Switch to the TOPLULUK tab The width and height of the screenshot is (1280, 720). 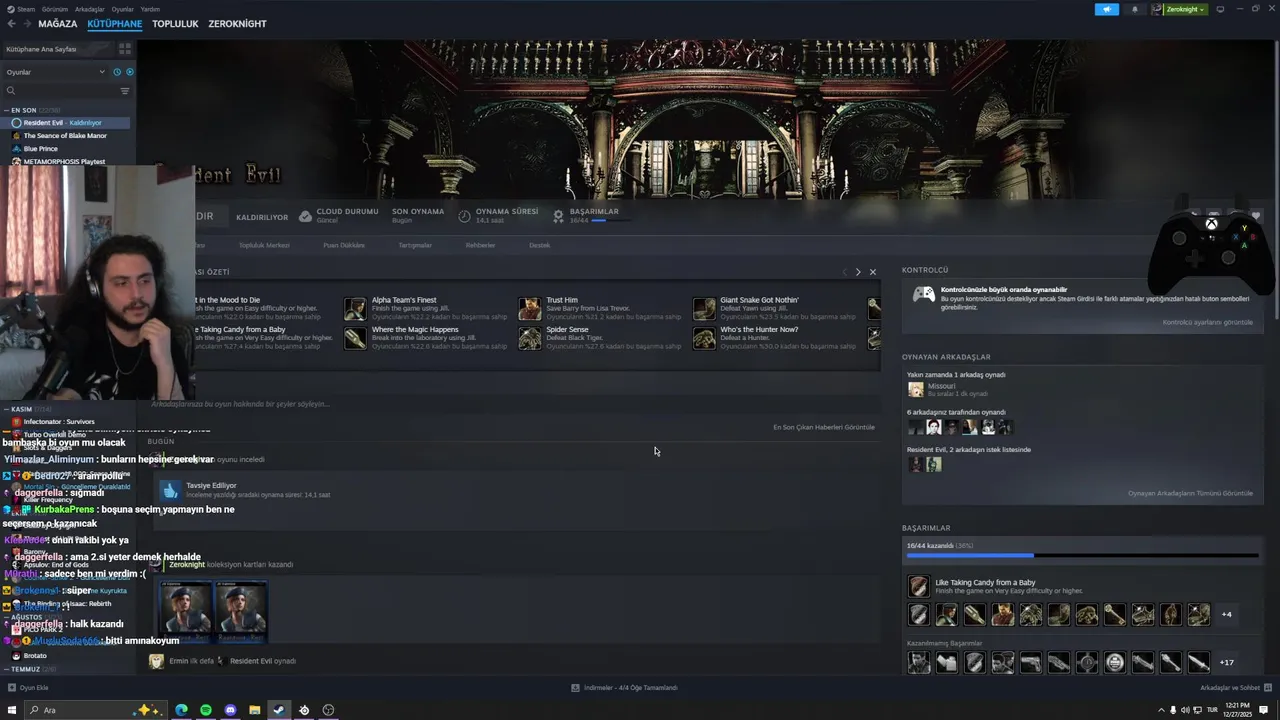(175, 23)
